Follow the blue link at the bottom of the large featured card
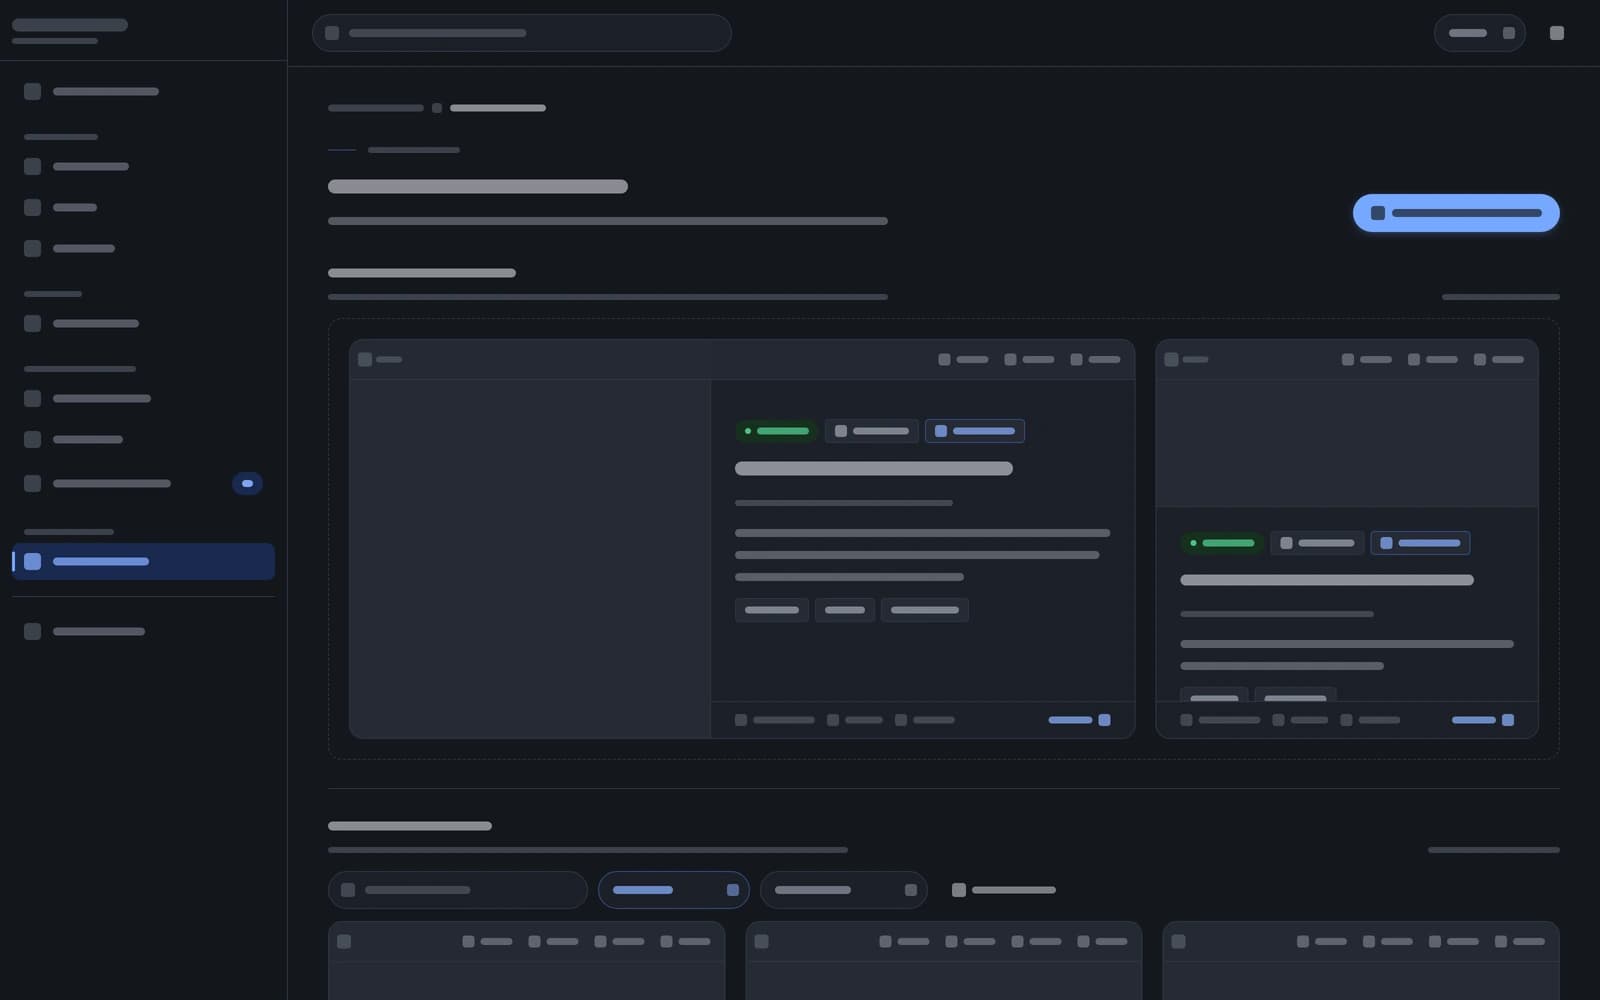The height and width of the screenshot is (1000, 1600). (1079, 720)
